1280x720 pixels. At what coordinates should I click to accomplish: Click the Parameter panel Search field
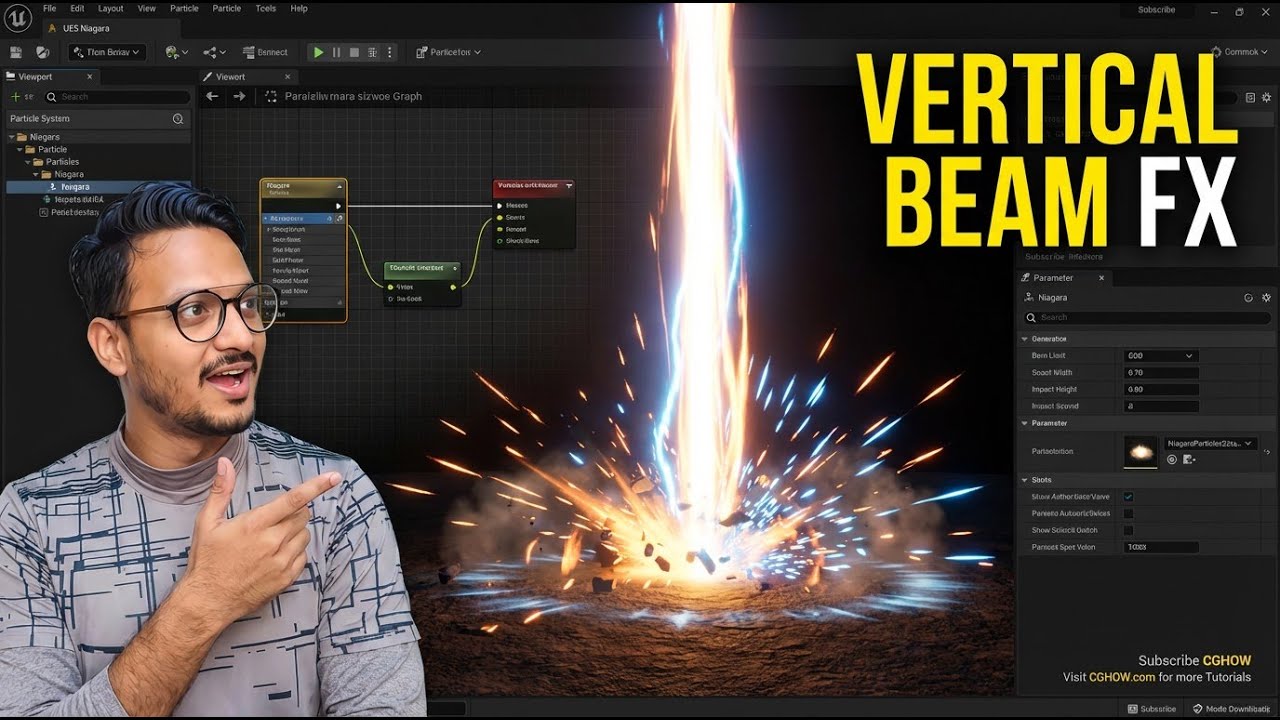coord(1146,317)
